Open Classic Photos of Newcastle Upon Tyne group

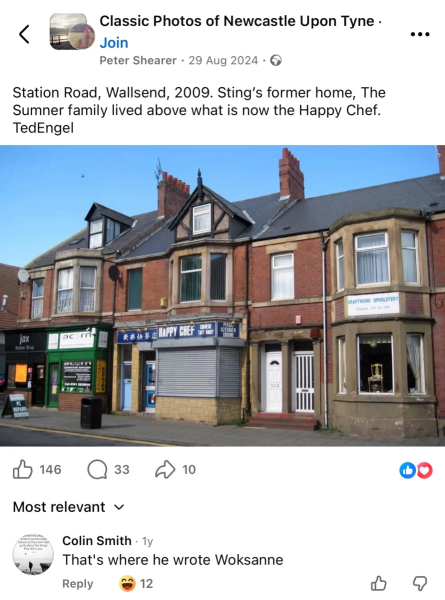(236, 21)
